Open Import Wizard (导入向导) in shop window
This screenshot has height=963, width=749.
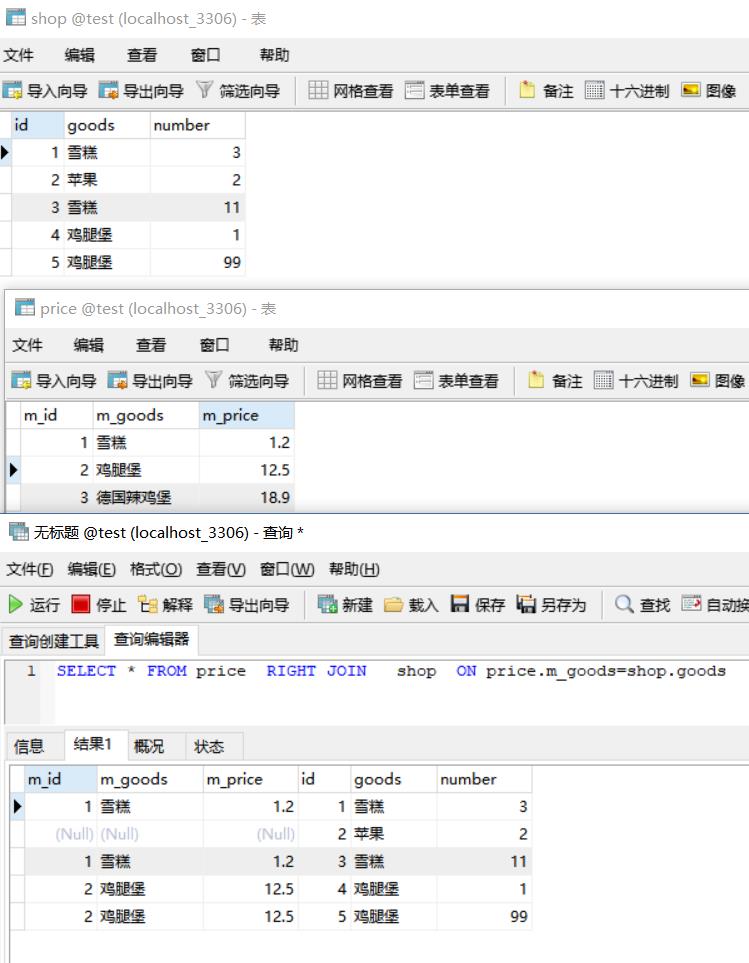click(x=46, y=91)
